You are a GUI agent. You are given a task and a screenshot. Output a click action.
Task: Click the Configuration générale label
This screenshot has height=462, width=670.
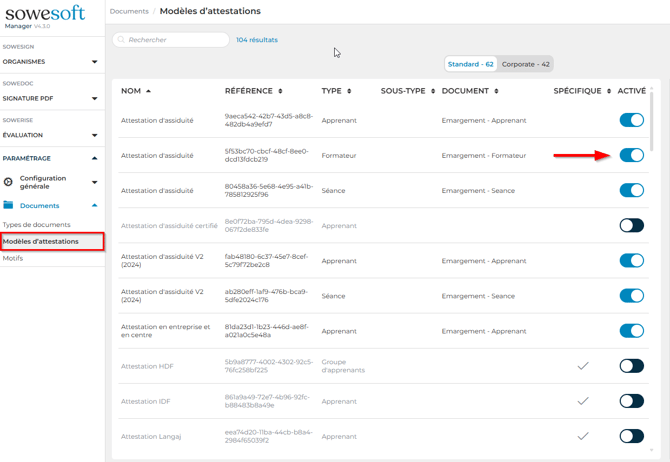pyautogui.click(x=43, y=182)
